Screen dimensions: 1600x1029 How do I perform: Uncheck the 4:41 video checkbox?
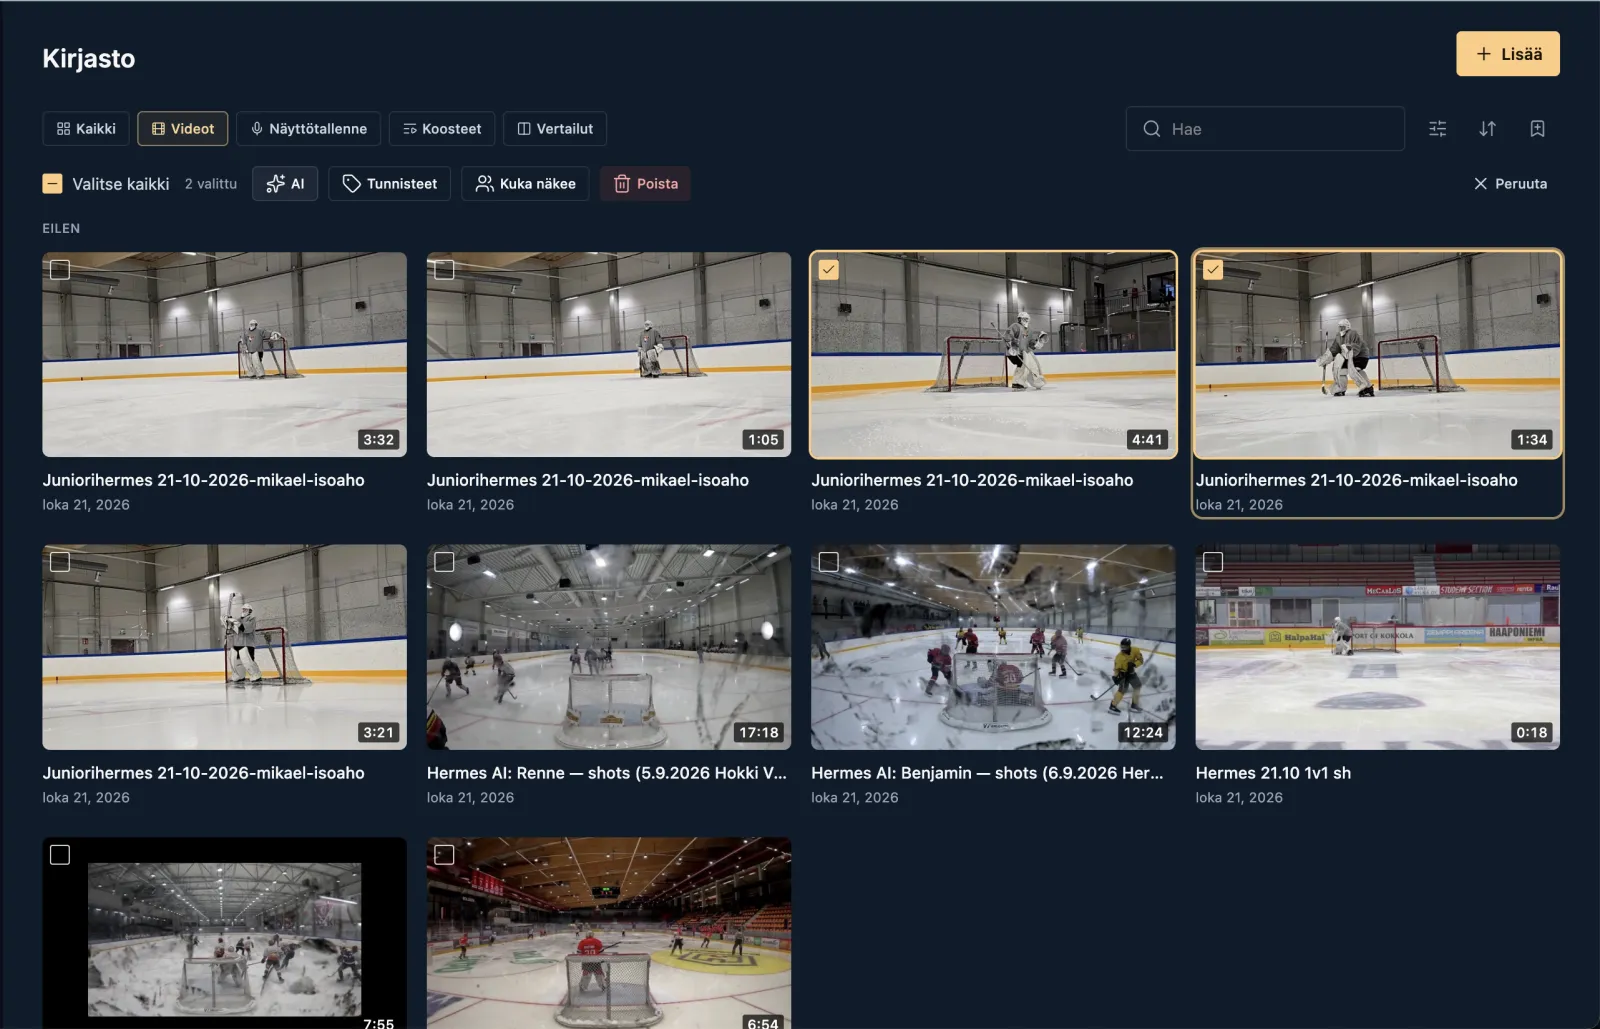[829, 270]
